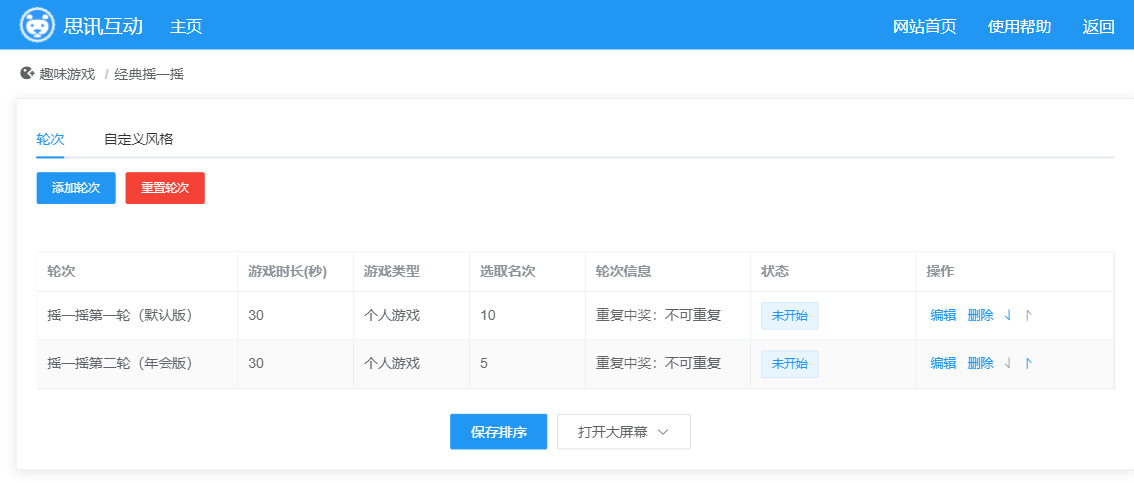The image size is (1134, 483).
Task: Open 使用帮助 in the header
Action: click(1019, 27)
